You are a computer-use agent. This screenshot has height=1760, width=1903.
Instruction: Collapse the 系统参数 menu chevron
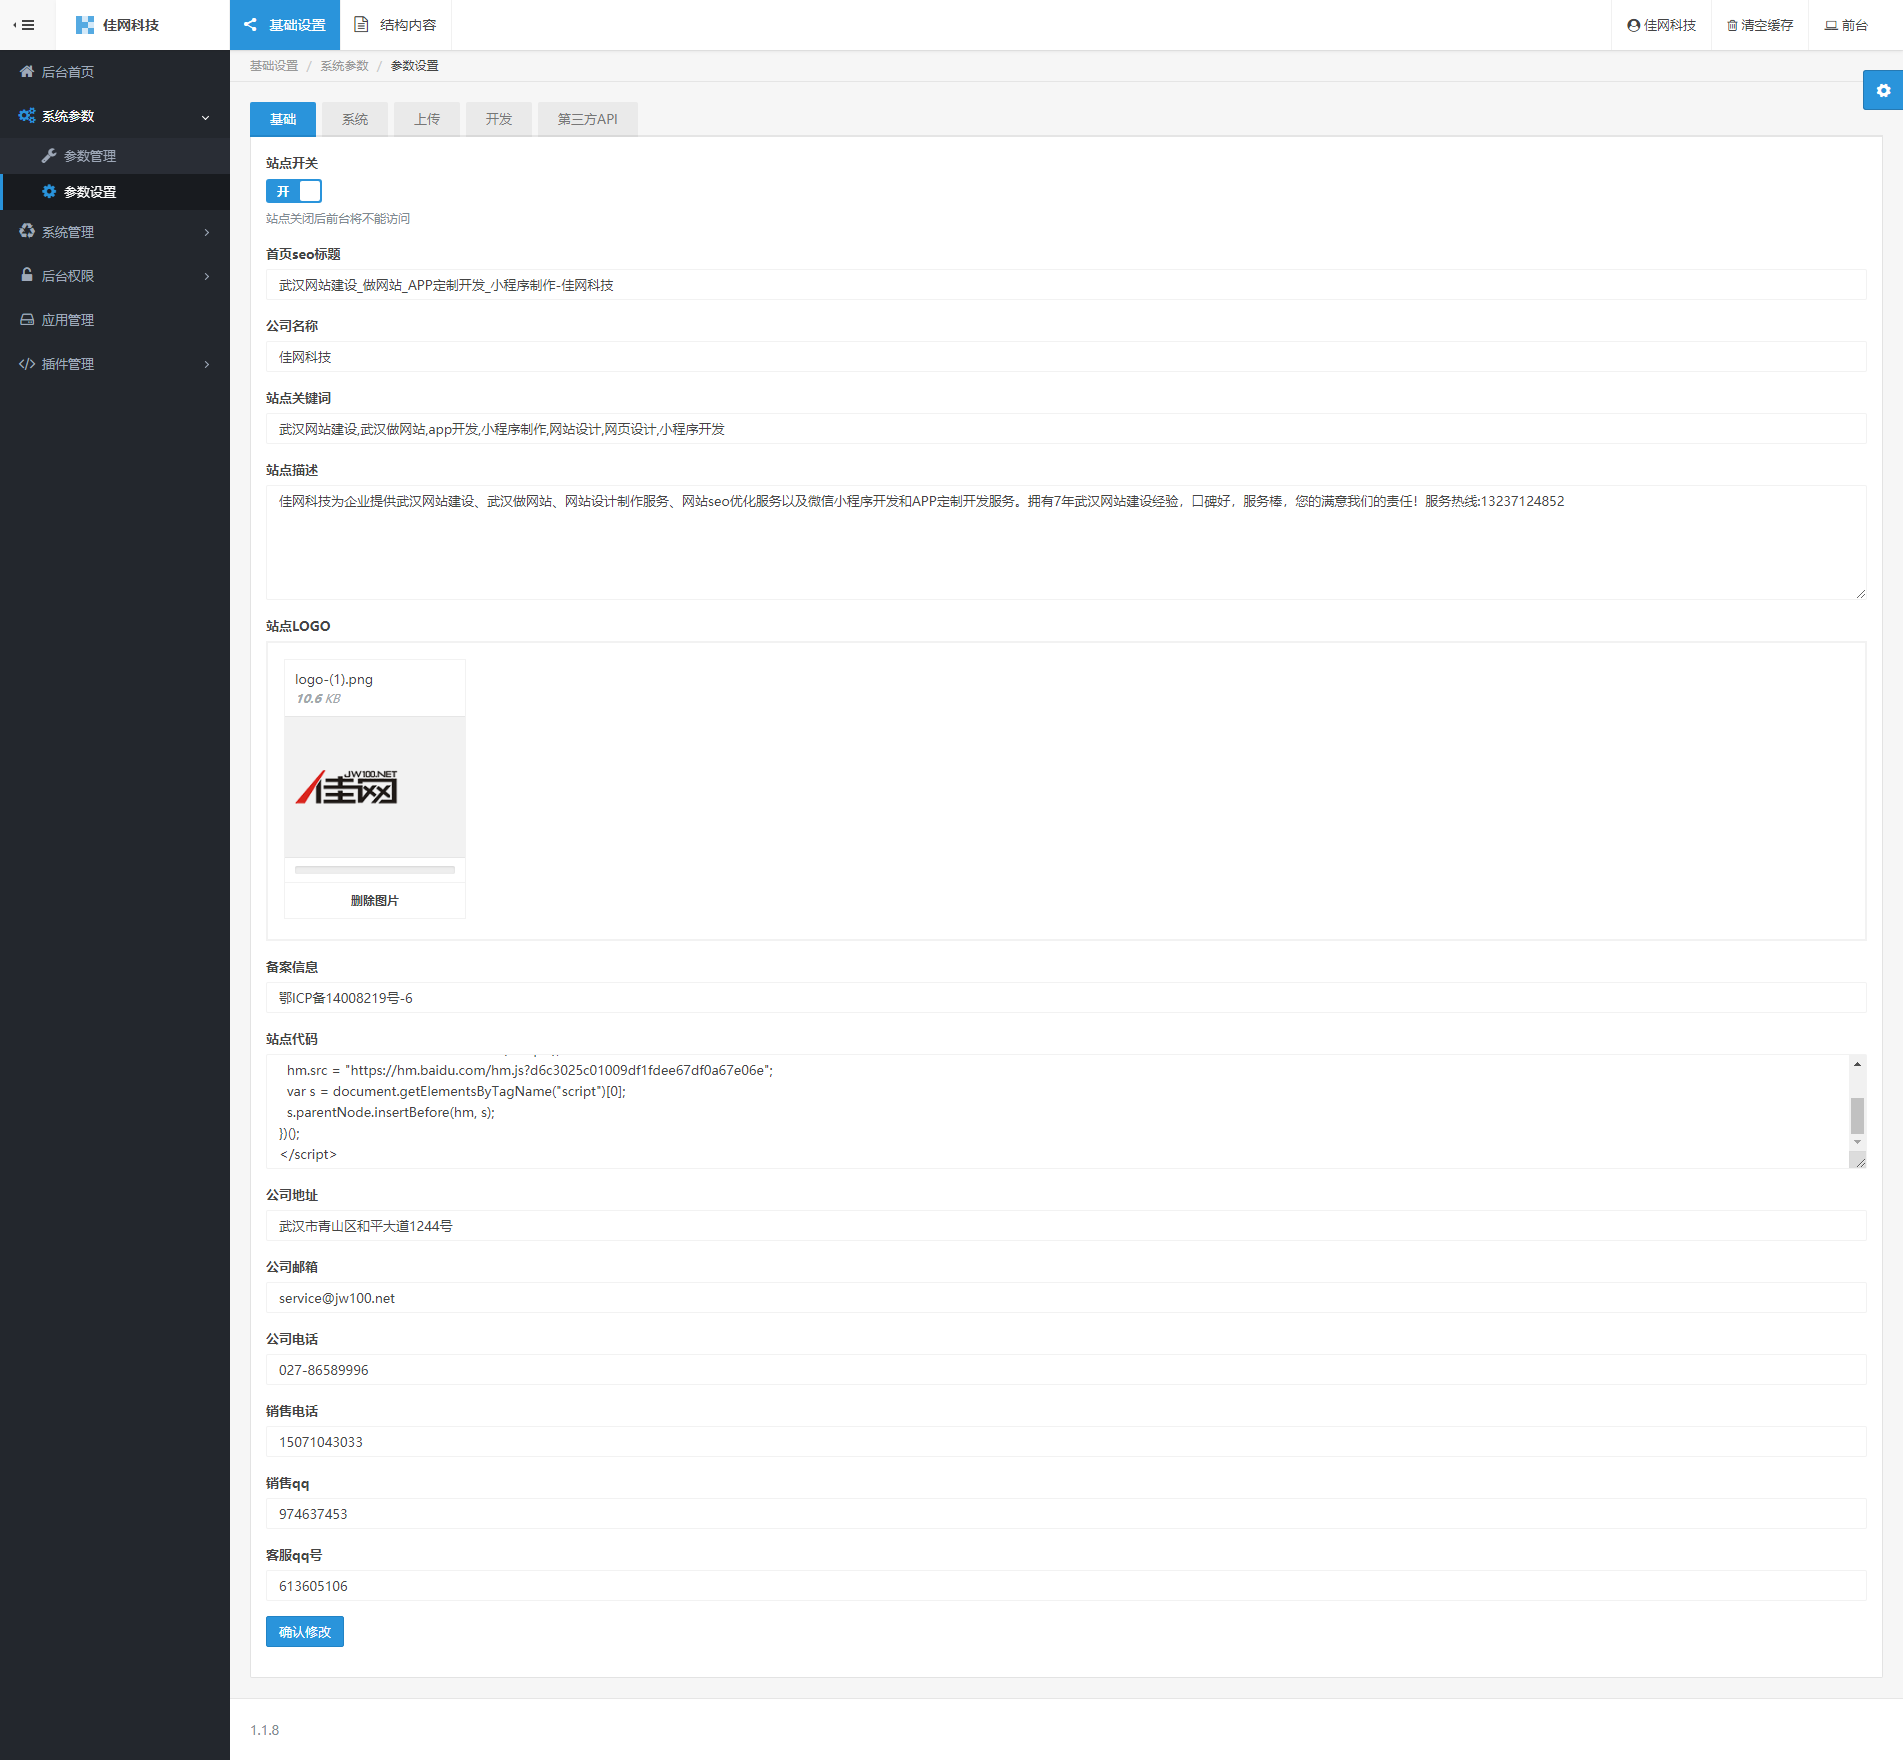coord(206,117)
